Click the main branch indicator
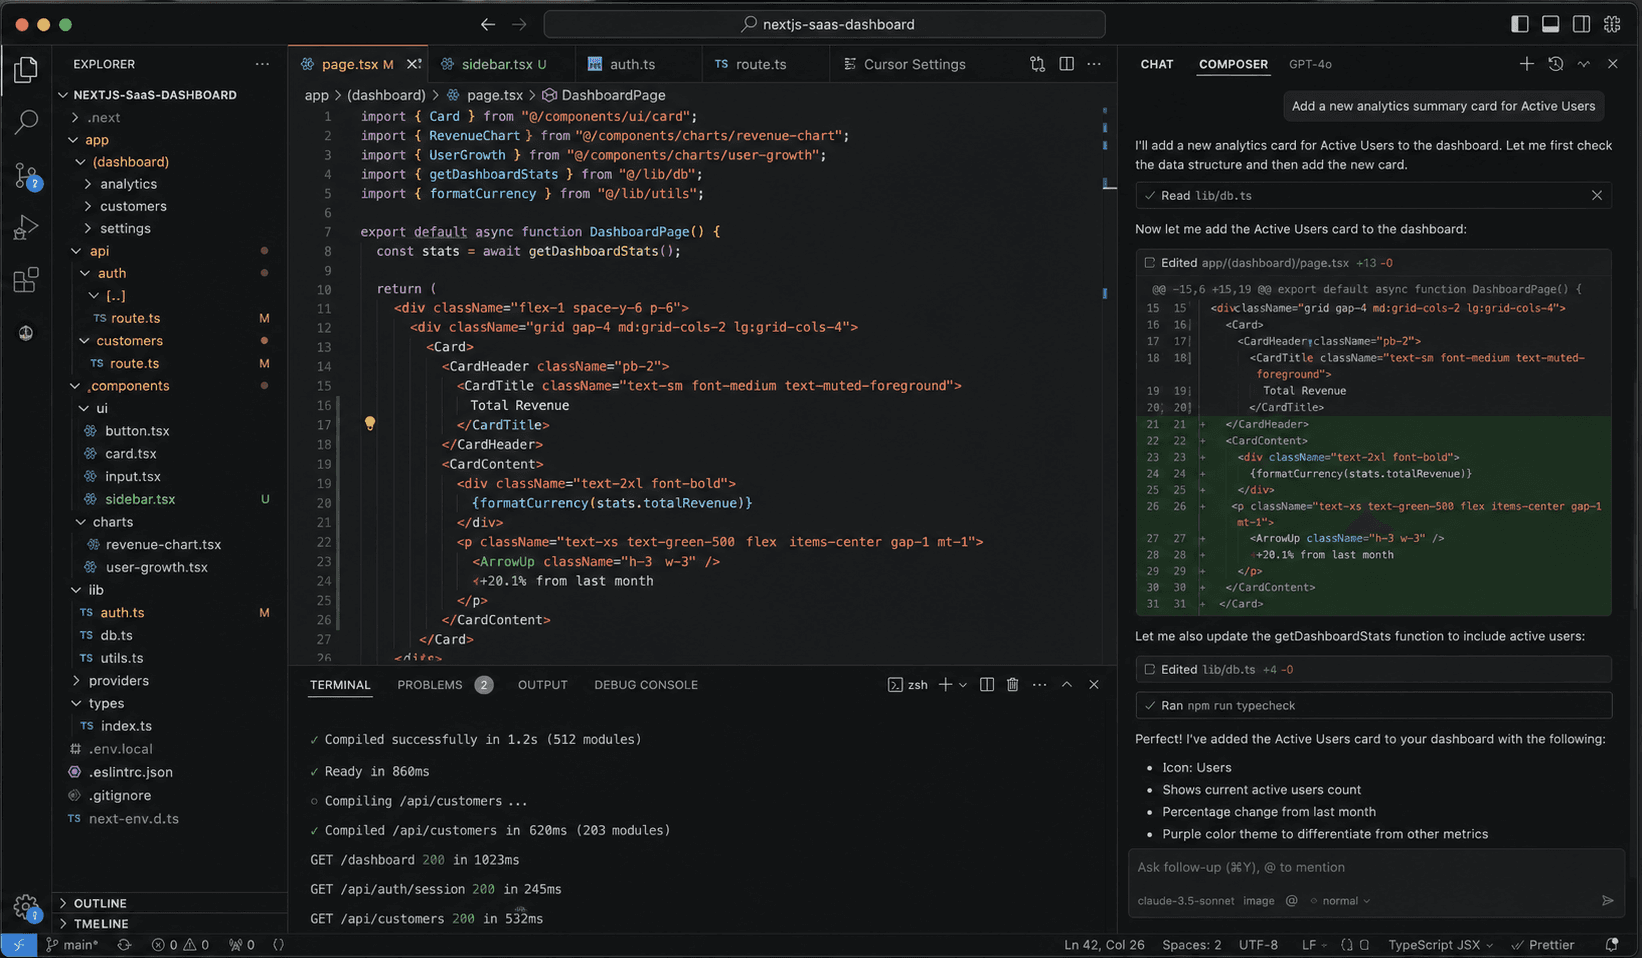Viewport: 1642px width, 958px height. [x=72, y=945]
